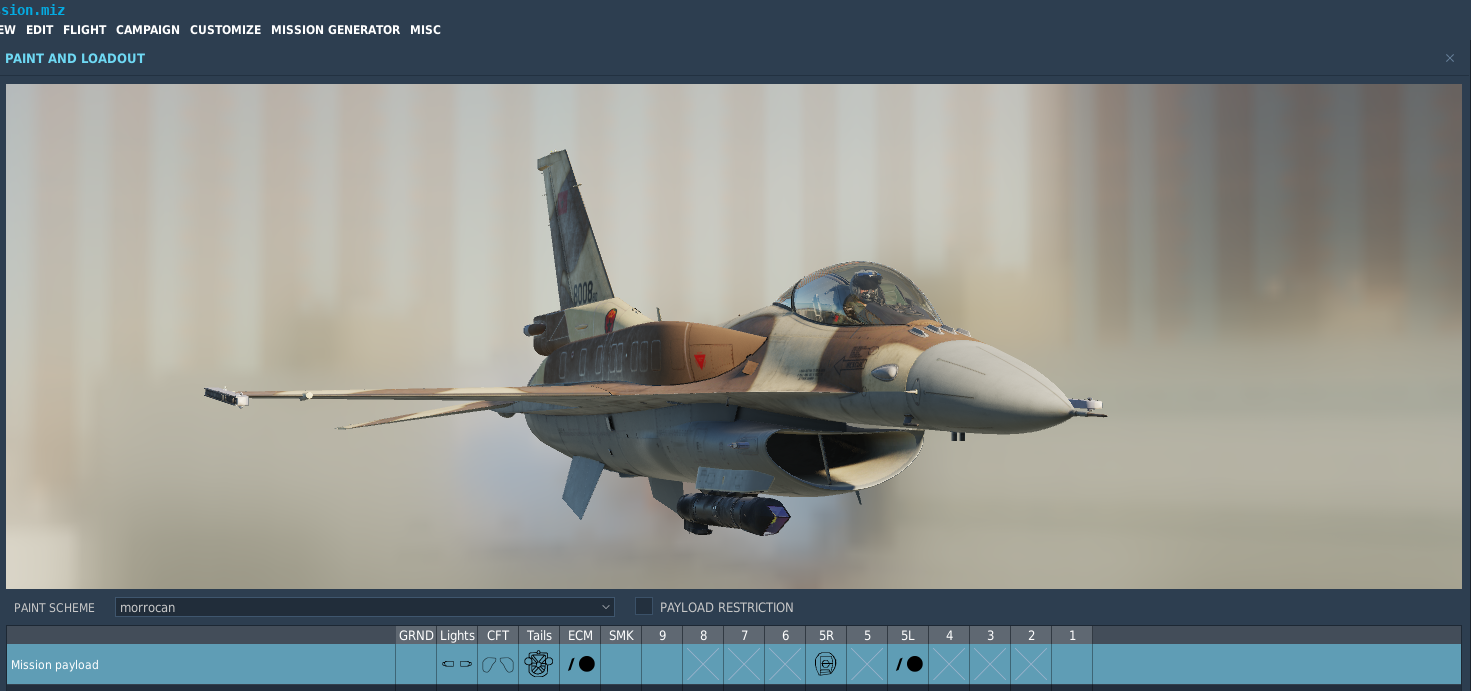Open the MISC menu

tap(426, 29)
